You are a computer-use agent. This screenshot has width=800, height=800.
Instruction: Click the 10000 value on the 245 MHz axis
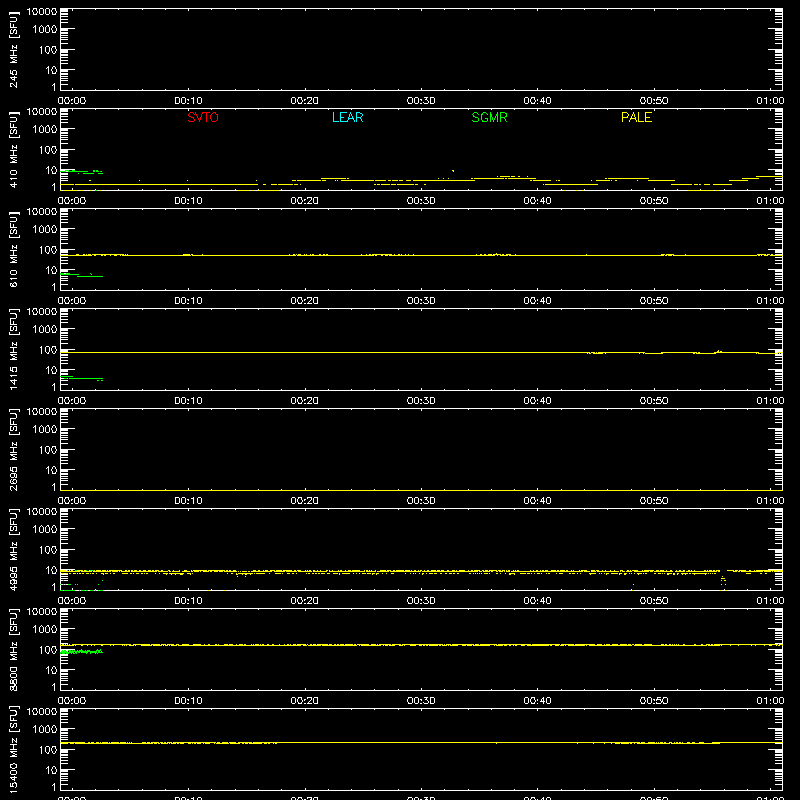click(42, 12)
